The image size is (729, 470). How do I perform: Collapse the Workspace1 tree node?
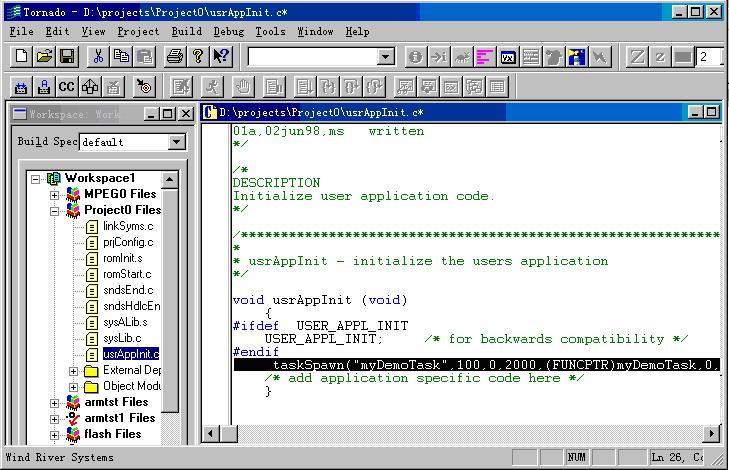click(x=35, y=179)
